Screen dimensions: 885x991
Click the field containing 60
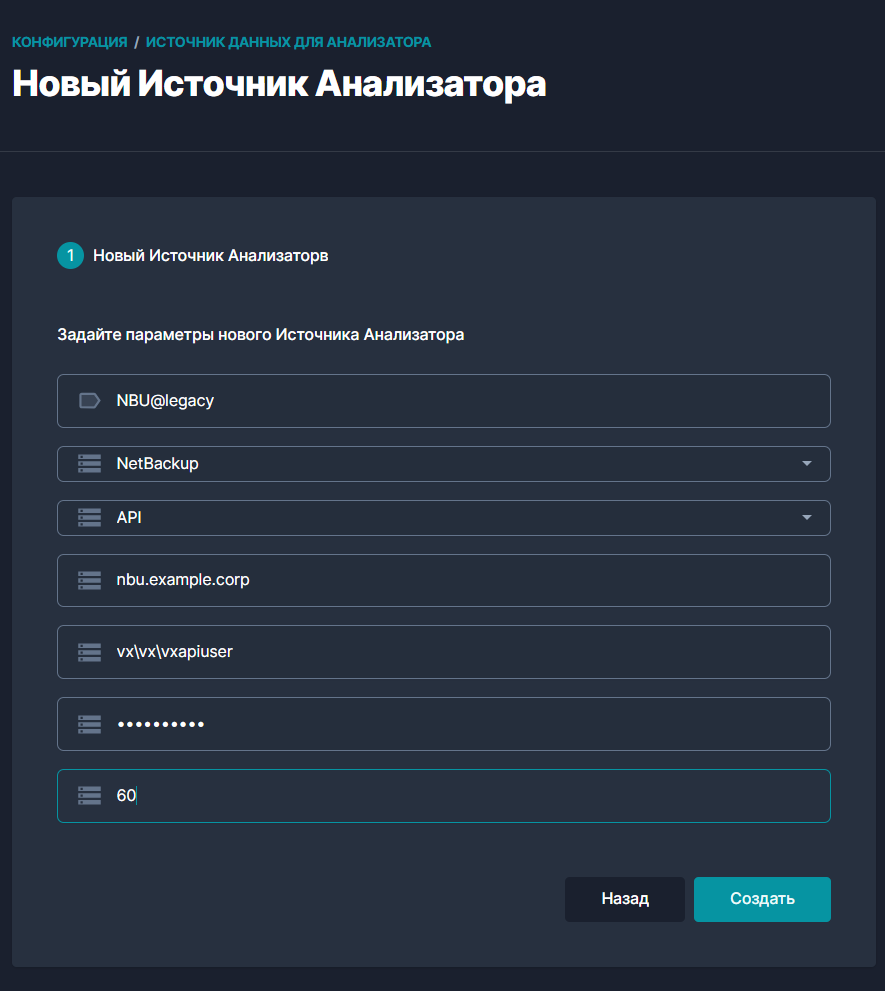click(x=460, y=796)
